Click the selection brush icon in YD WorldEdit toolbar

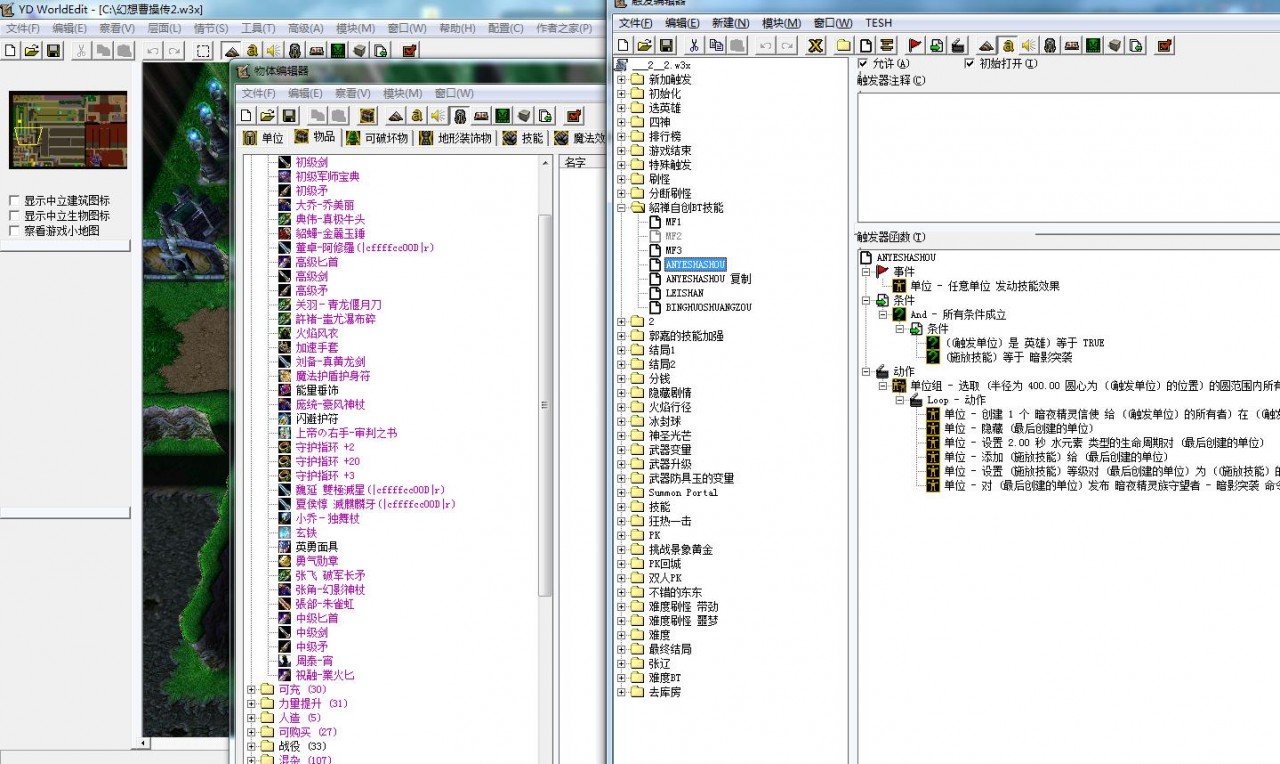203,50
